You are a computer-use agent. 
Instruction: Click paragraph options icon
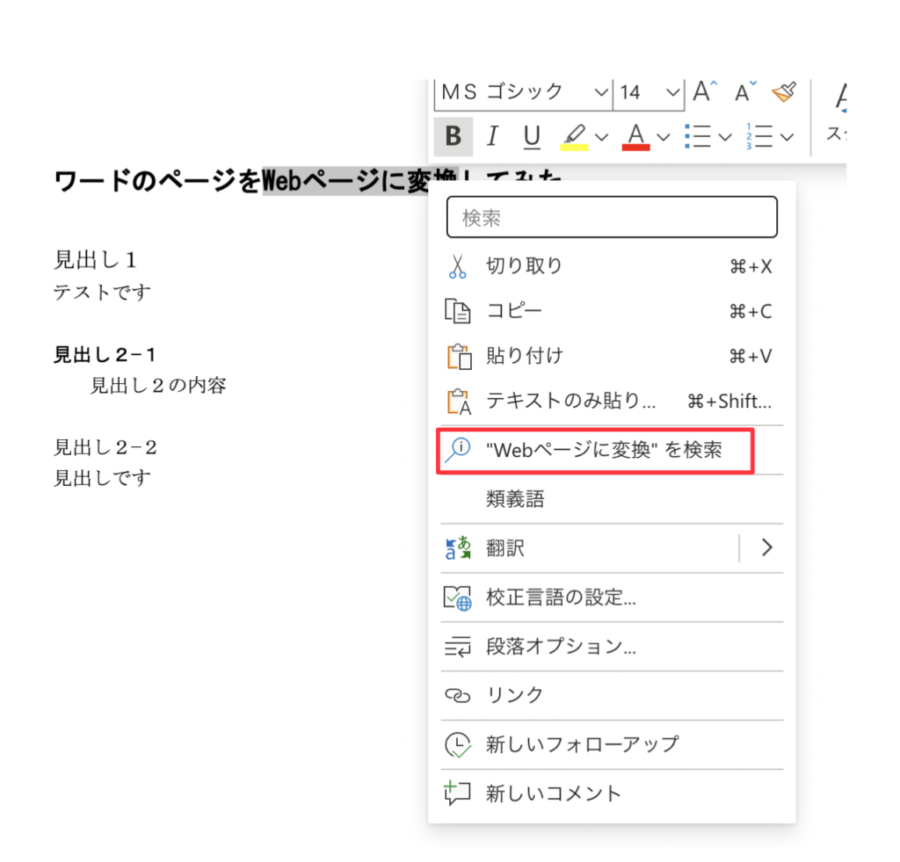tap(457, 647)
